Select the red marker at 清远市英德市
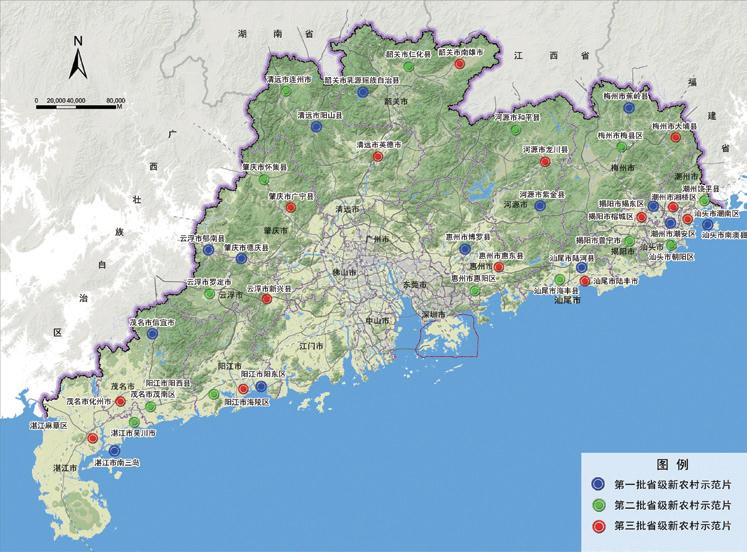747x552 pixels. (x=378, y=156)
